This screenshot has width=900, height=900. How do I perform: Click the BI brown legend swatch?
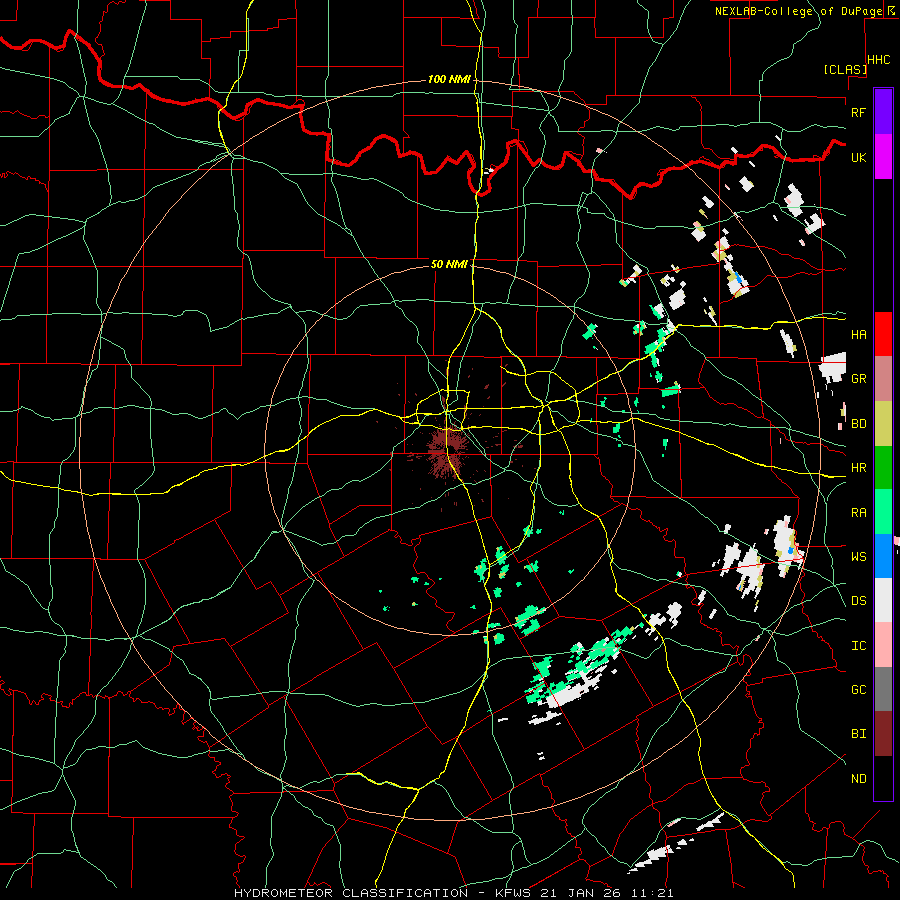[x=883, y=734]
